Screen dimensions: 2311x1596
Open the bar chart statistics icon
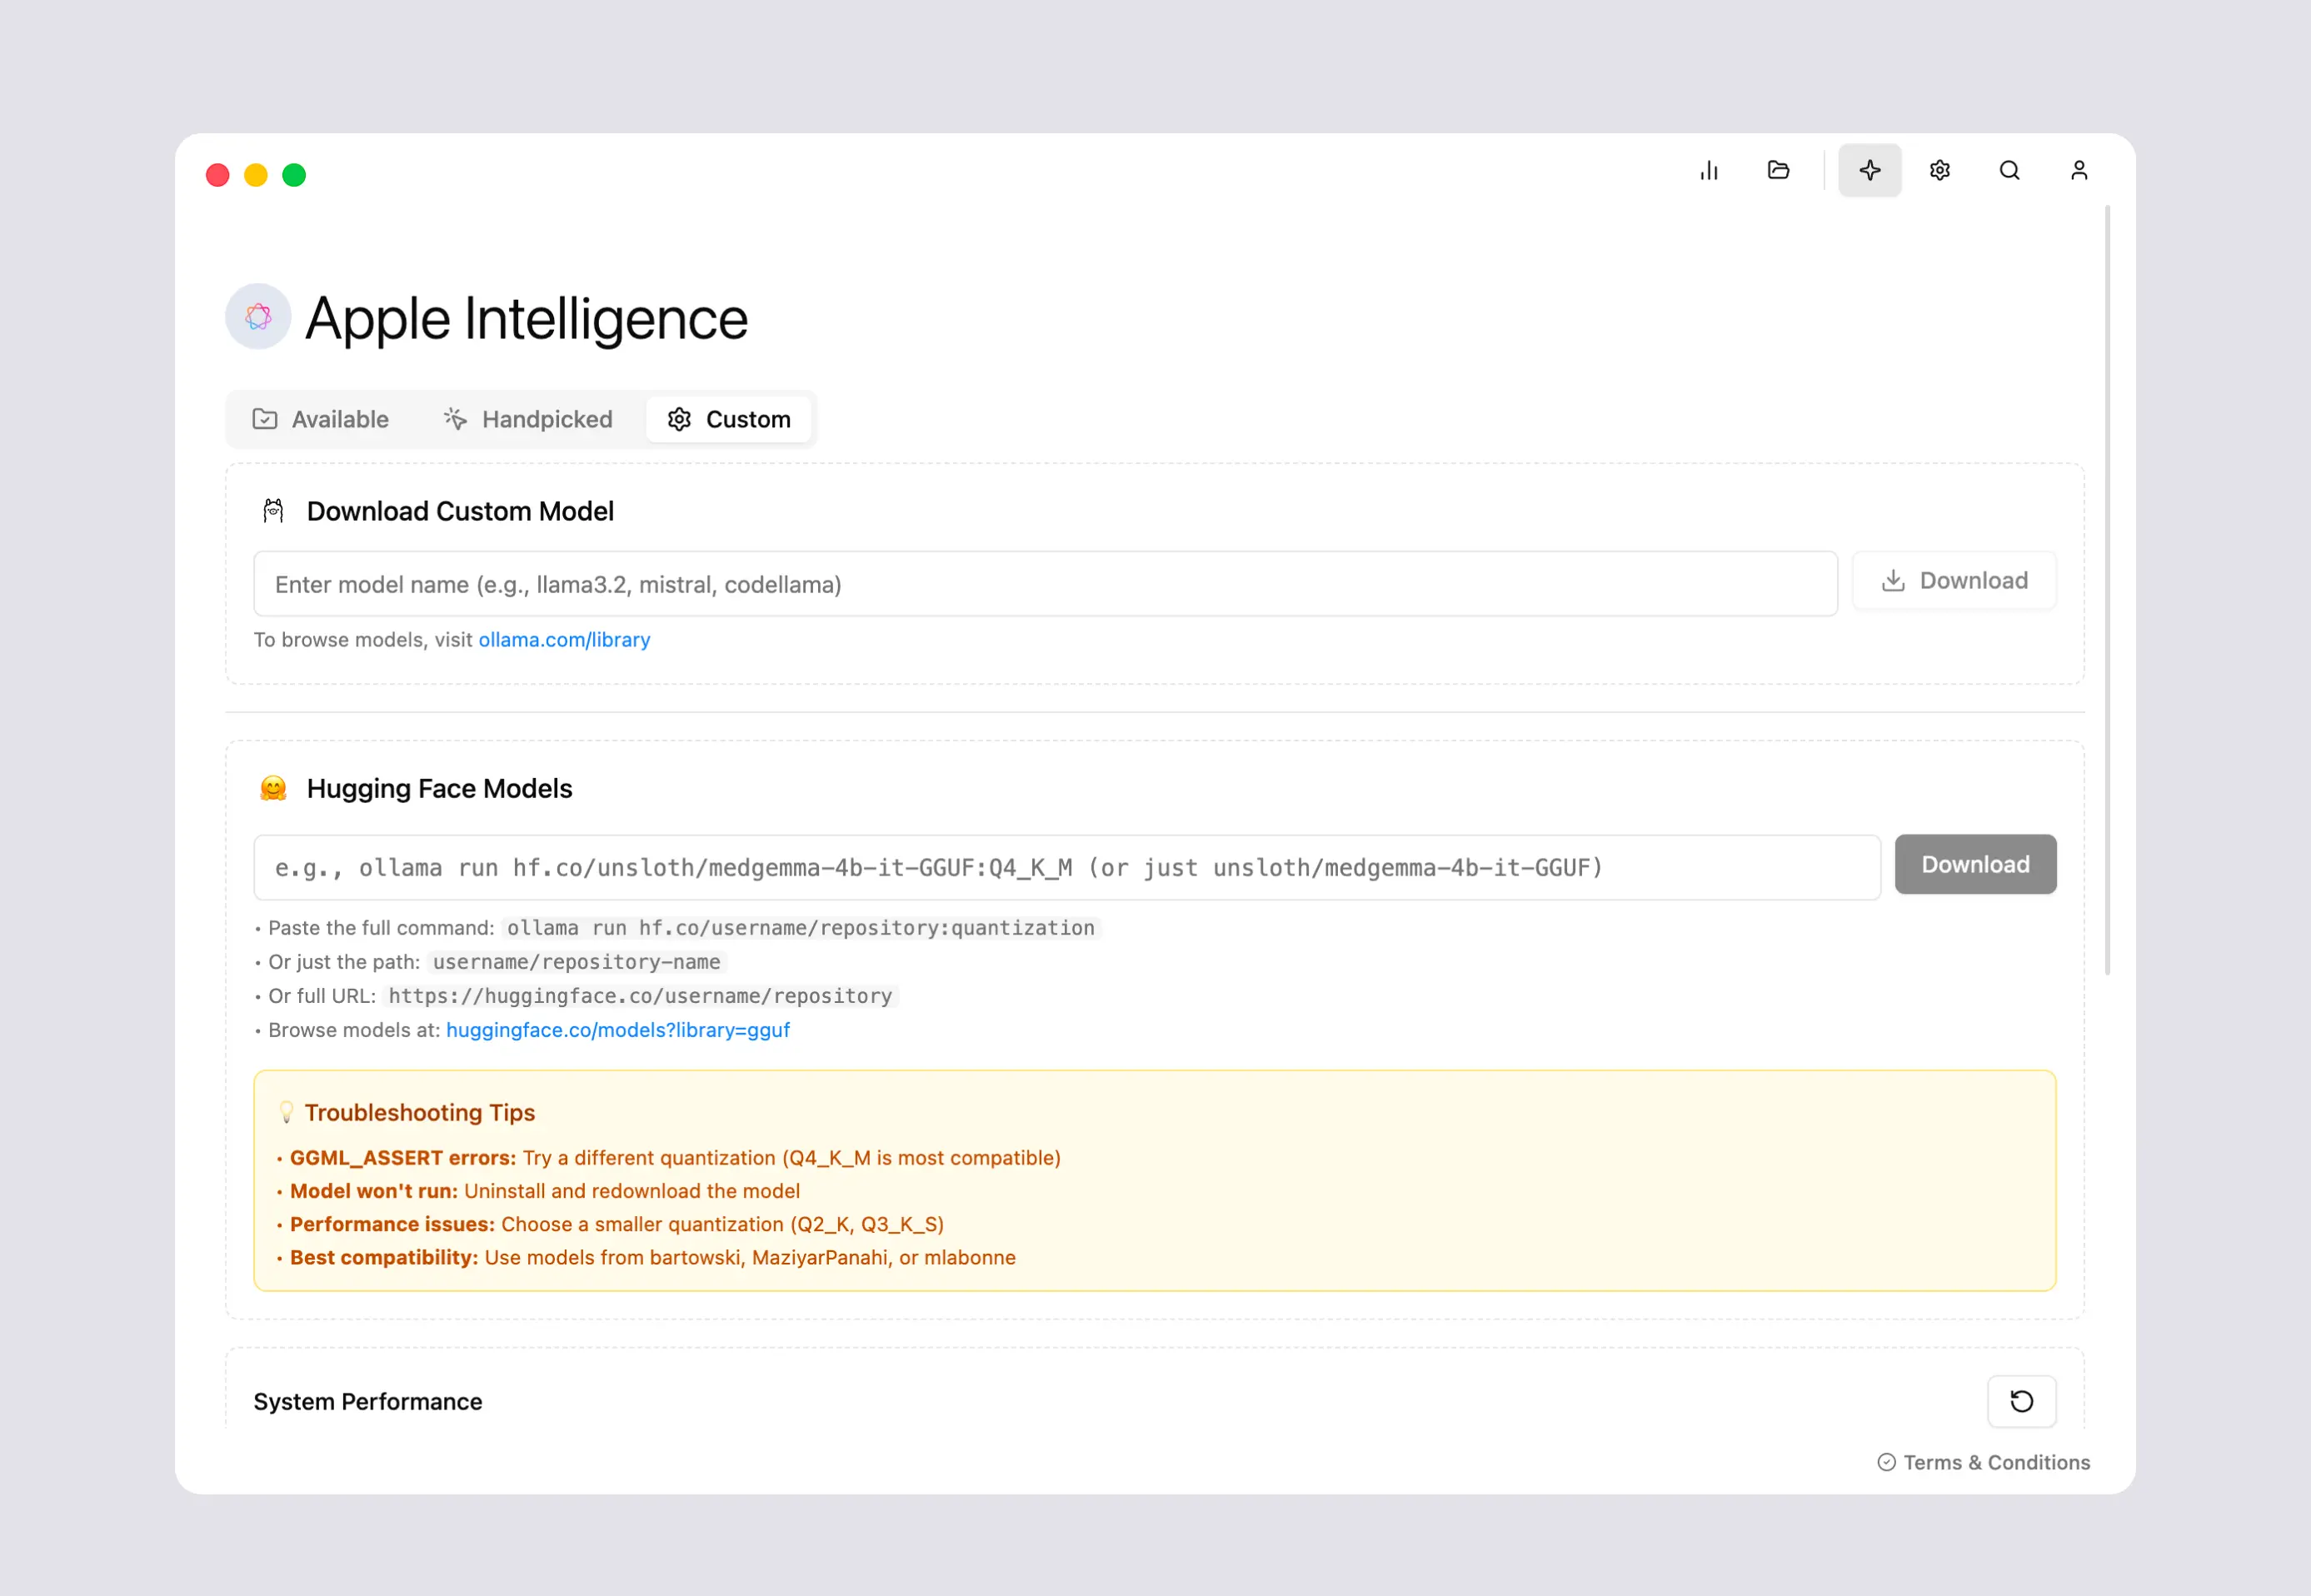1709,171
